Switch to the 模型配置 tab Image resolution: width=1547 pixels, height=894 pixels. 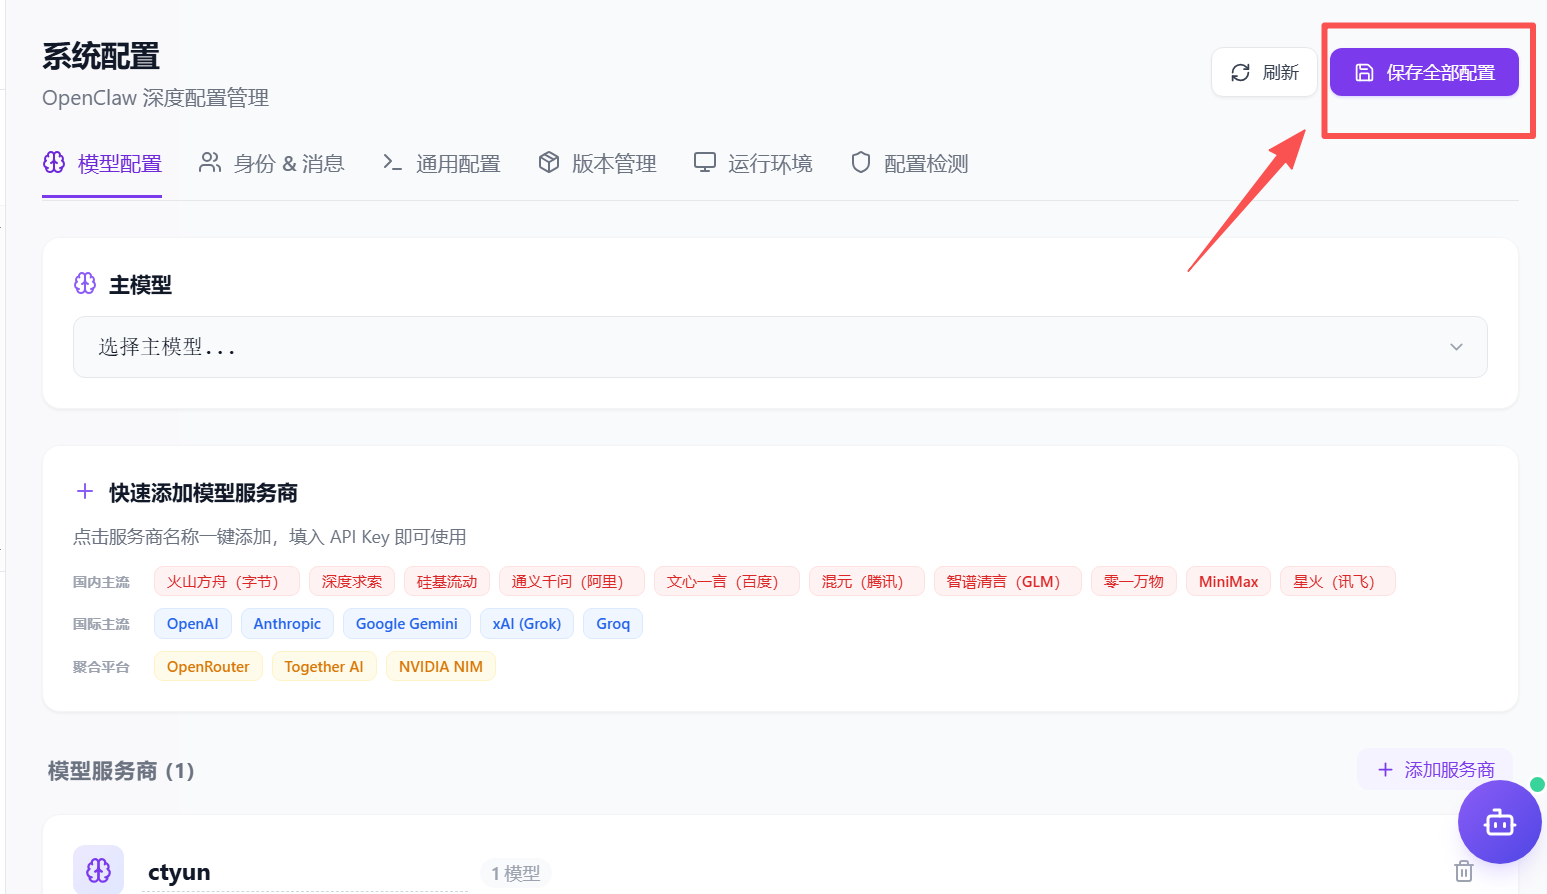[x=102, y=163]
